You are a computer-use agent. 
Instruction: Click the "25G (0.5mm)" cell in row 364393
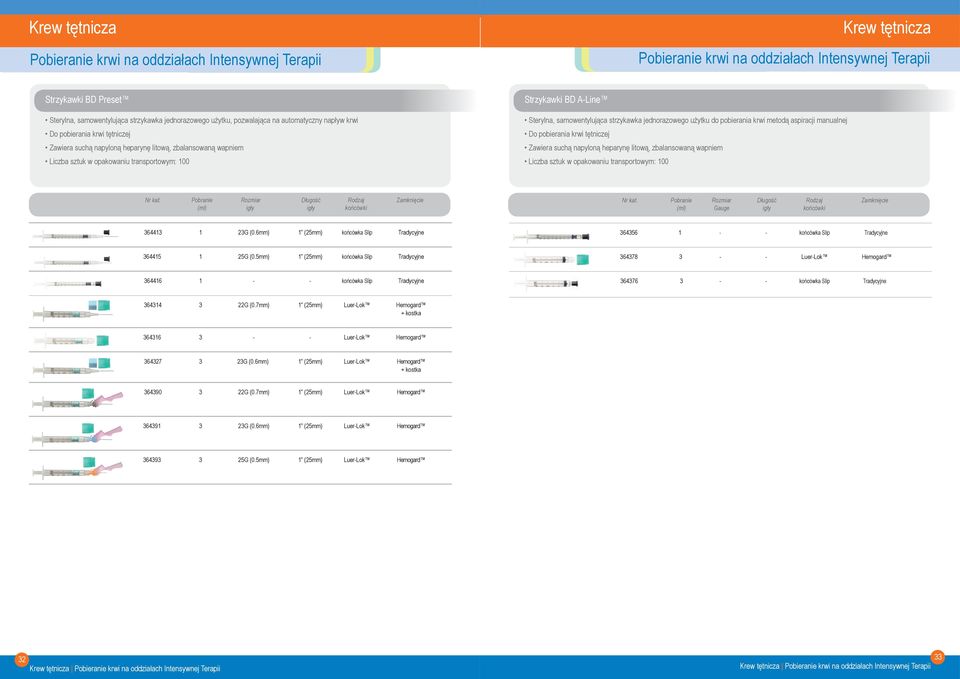[x=253, y=459]
